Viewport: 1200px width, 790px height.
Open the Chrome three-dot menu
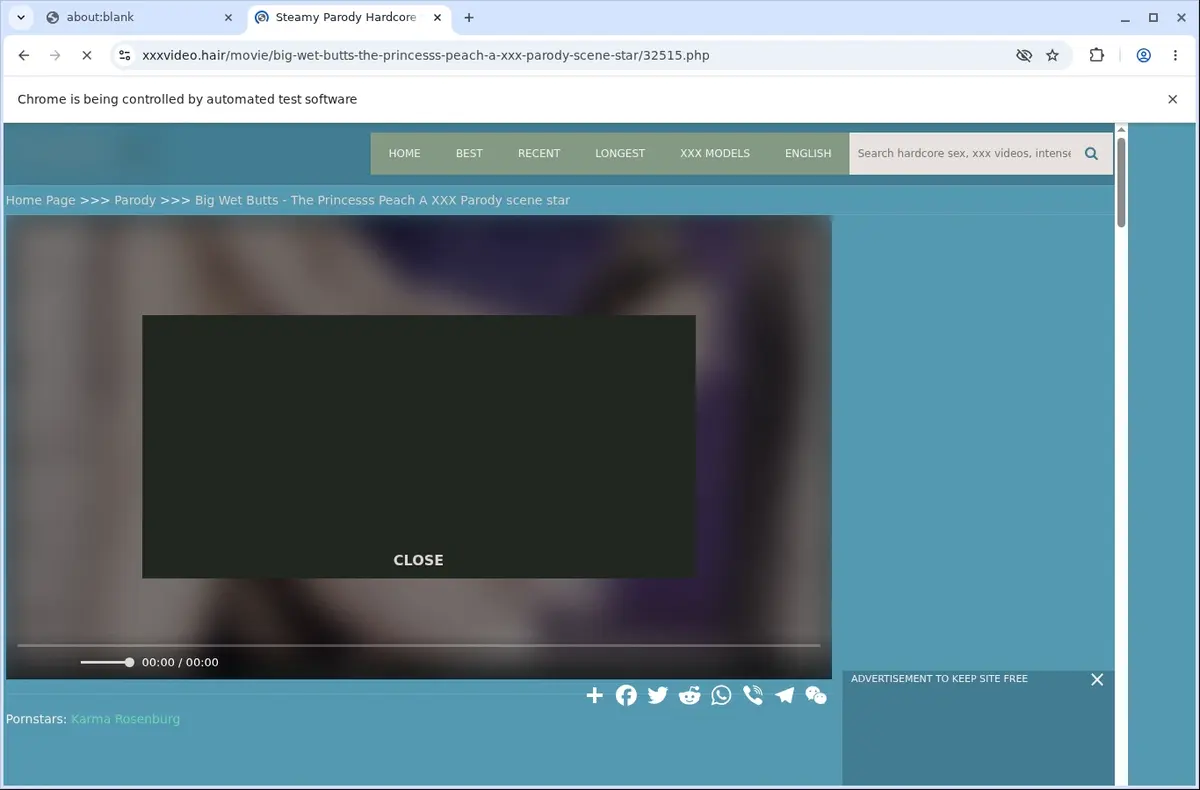pos(1175,55)
